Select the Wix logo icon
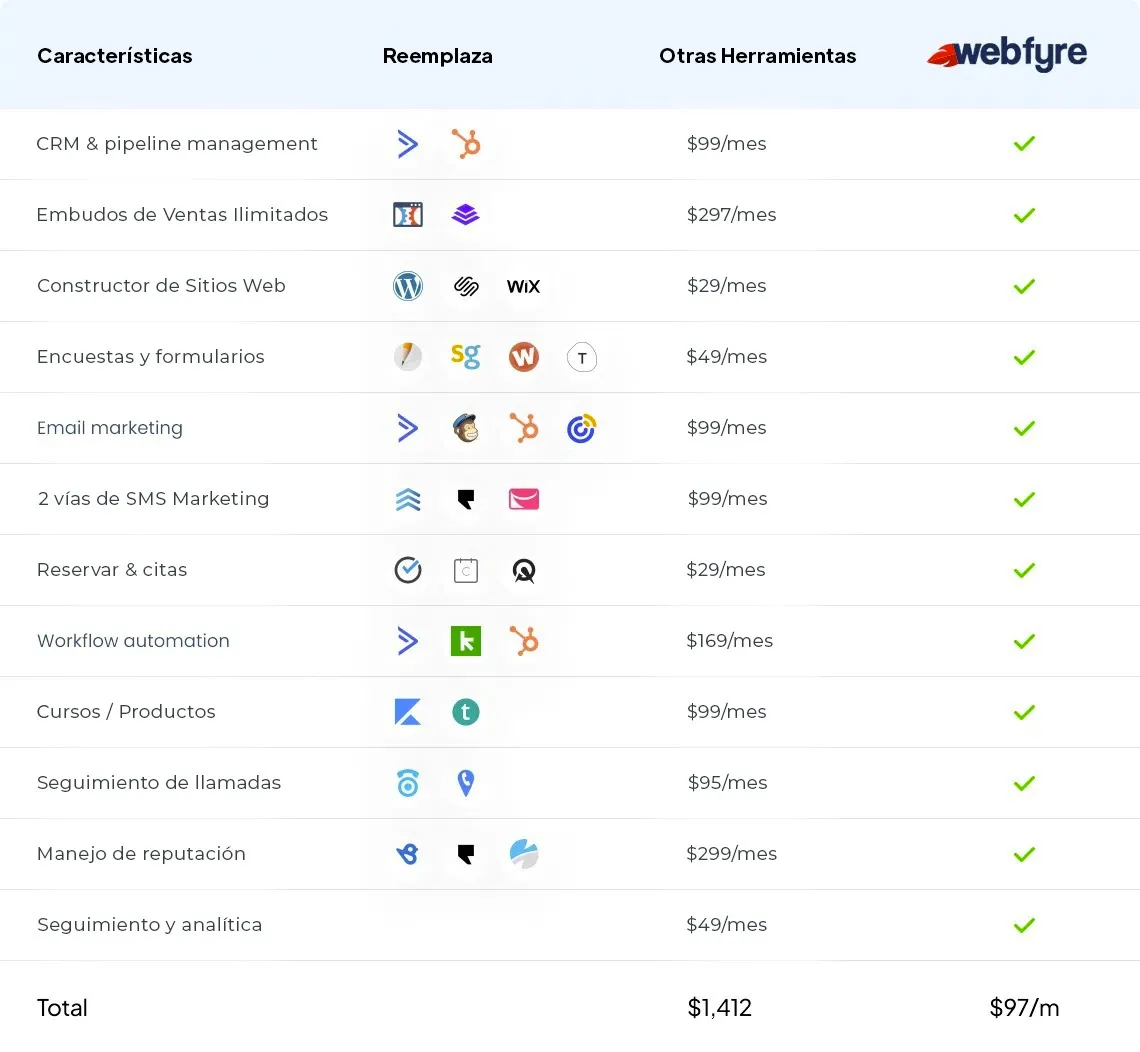This screenshot has height=1052, width=1140. [523, 287]
